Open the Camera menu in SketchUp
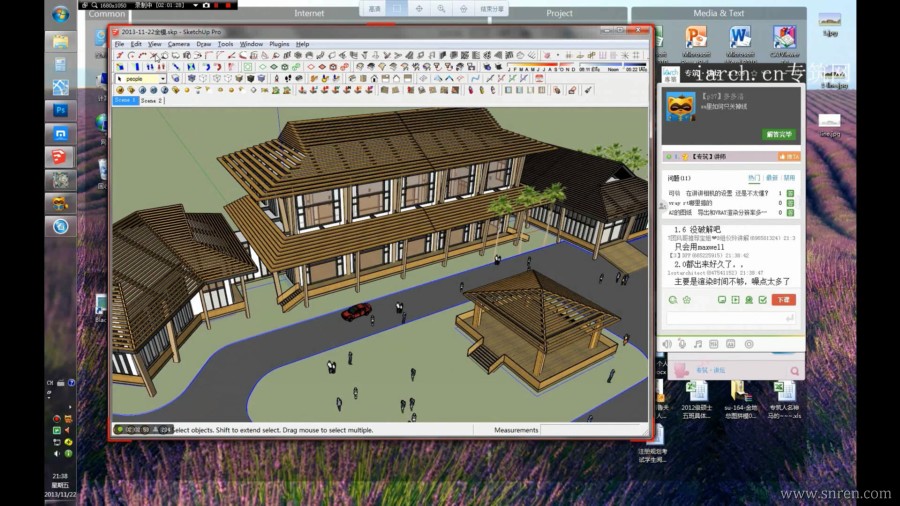Image resolution: width=900 pixels, height=506 pixels. pyautogui.click(x=178, y=44)
